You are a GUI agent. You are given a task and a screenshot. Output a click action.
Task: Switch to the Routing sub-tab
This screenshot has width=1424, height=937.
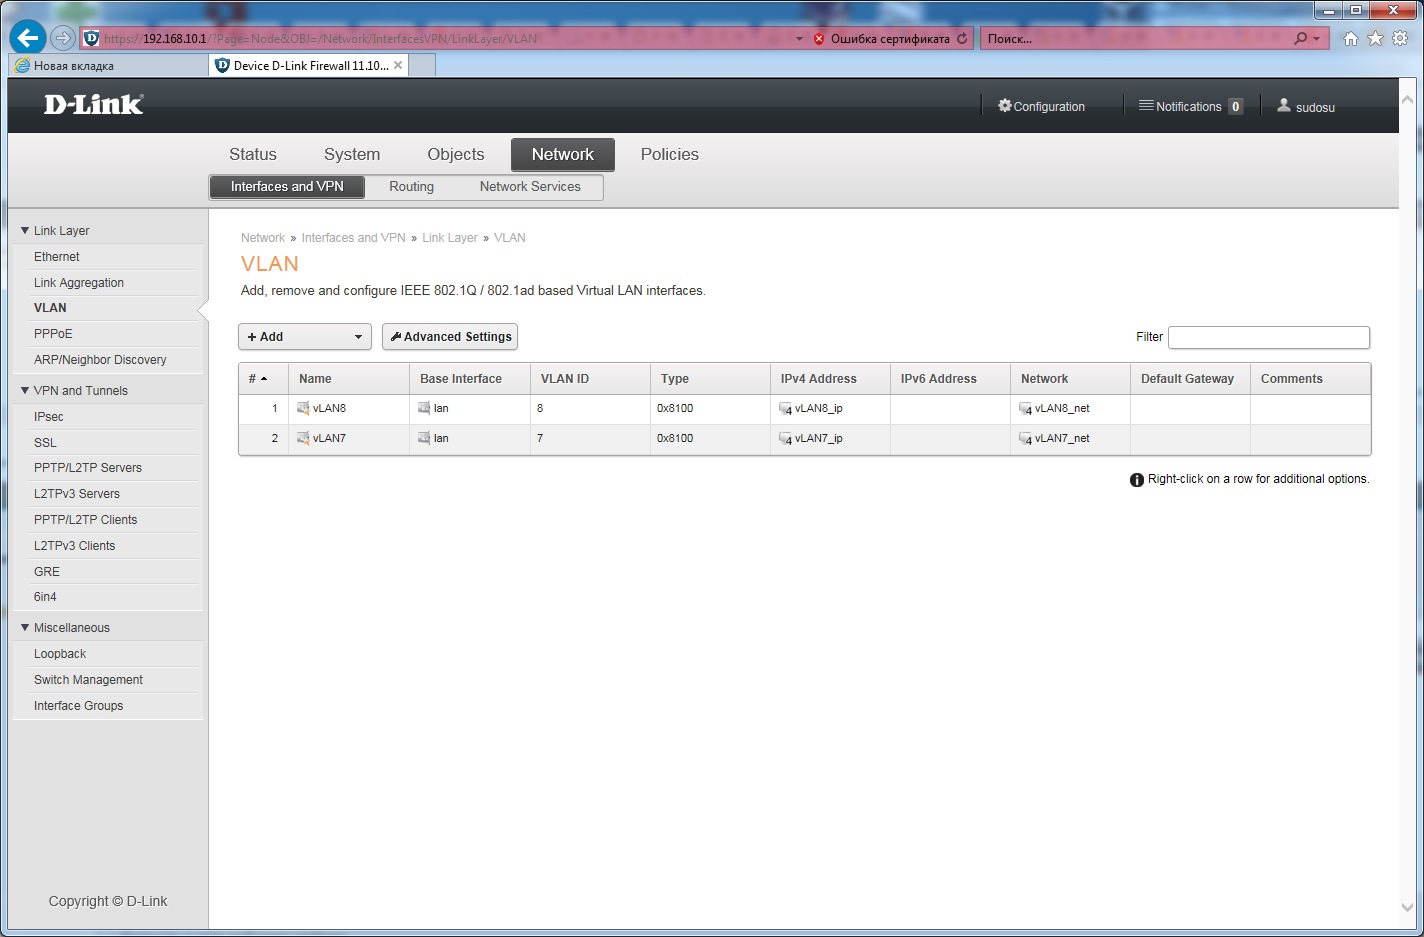(x=411, y=187)
